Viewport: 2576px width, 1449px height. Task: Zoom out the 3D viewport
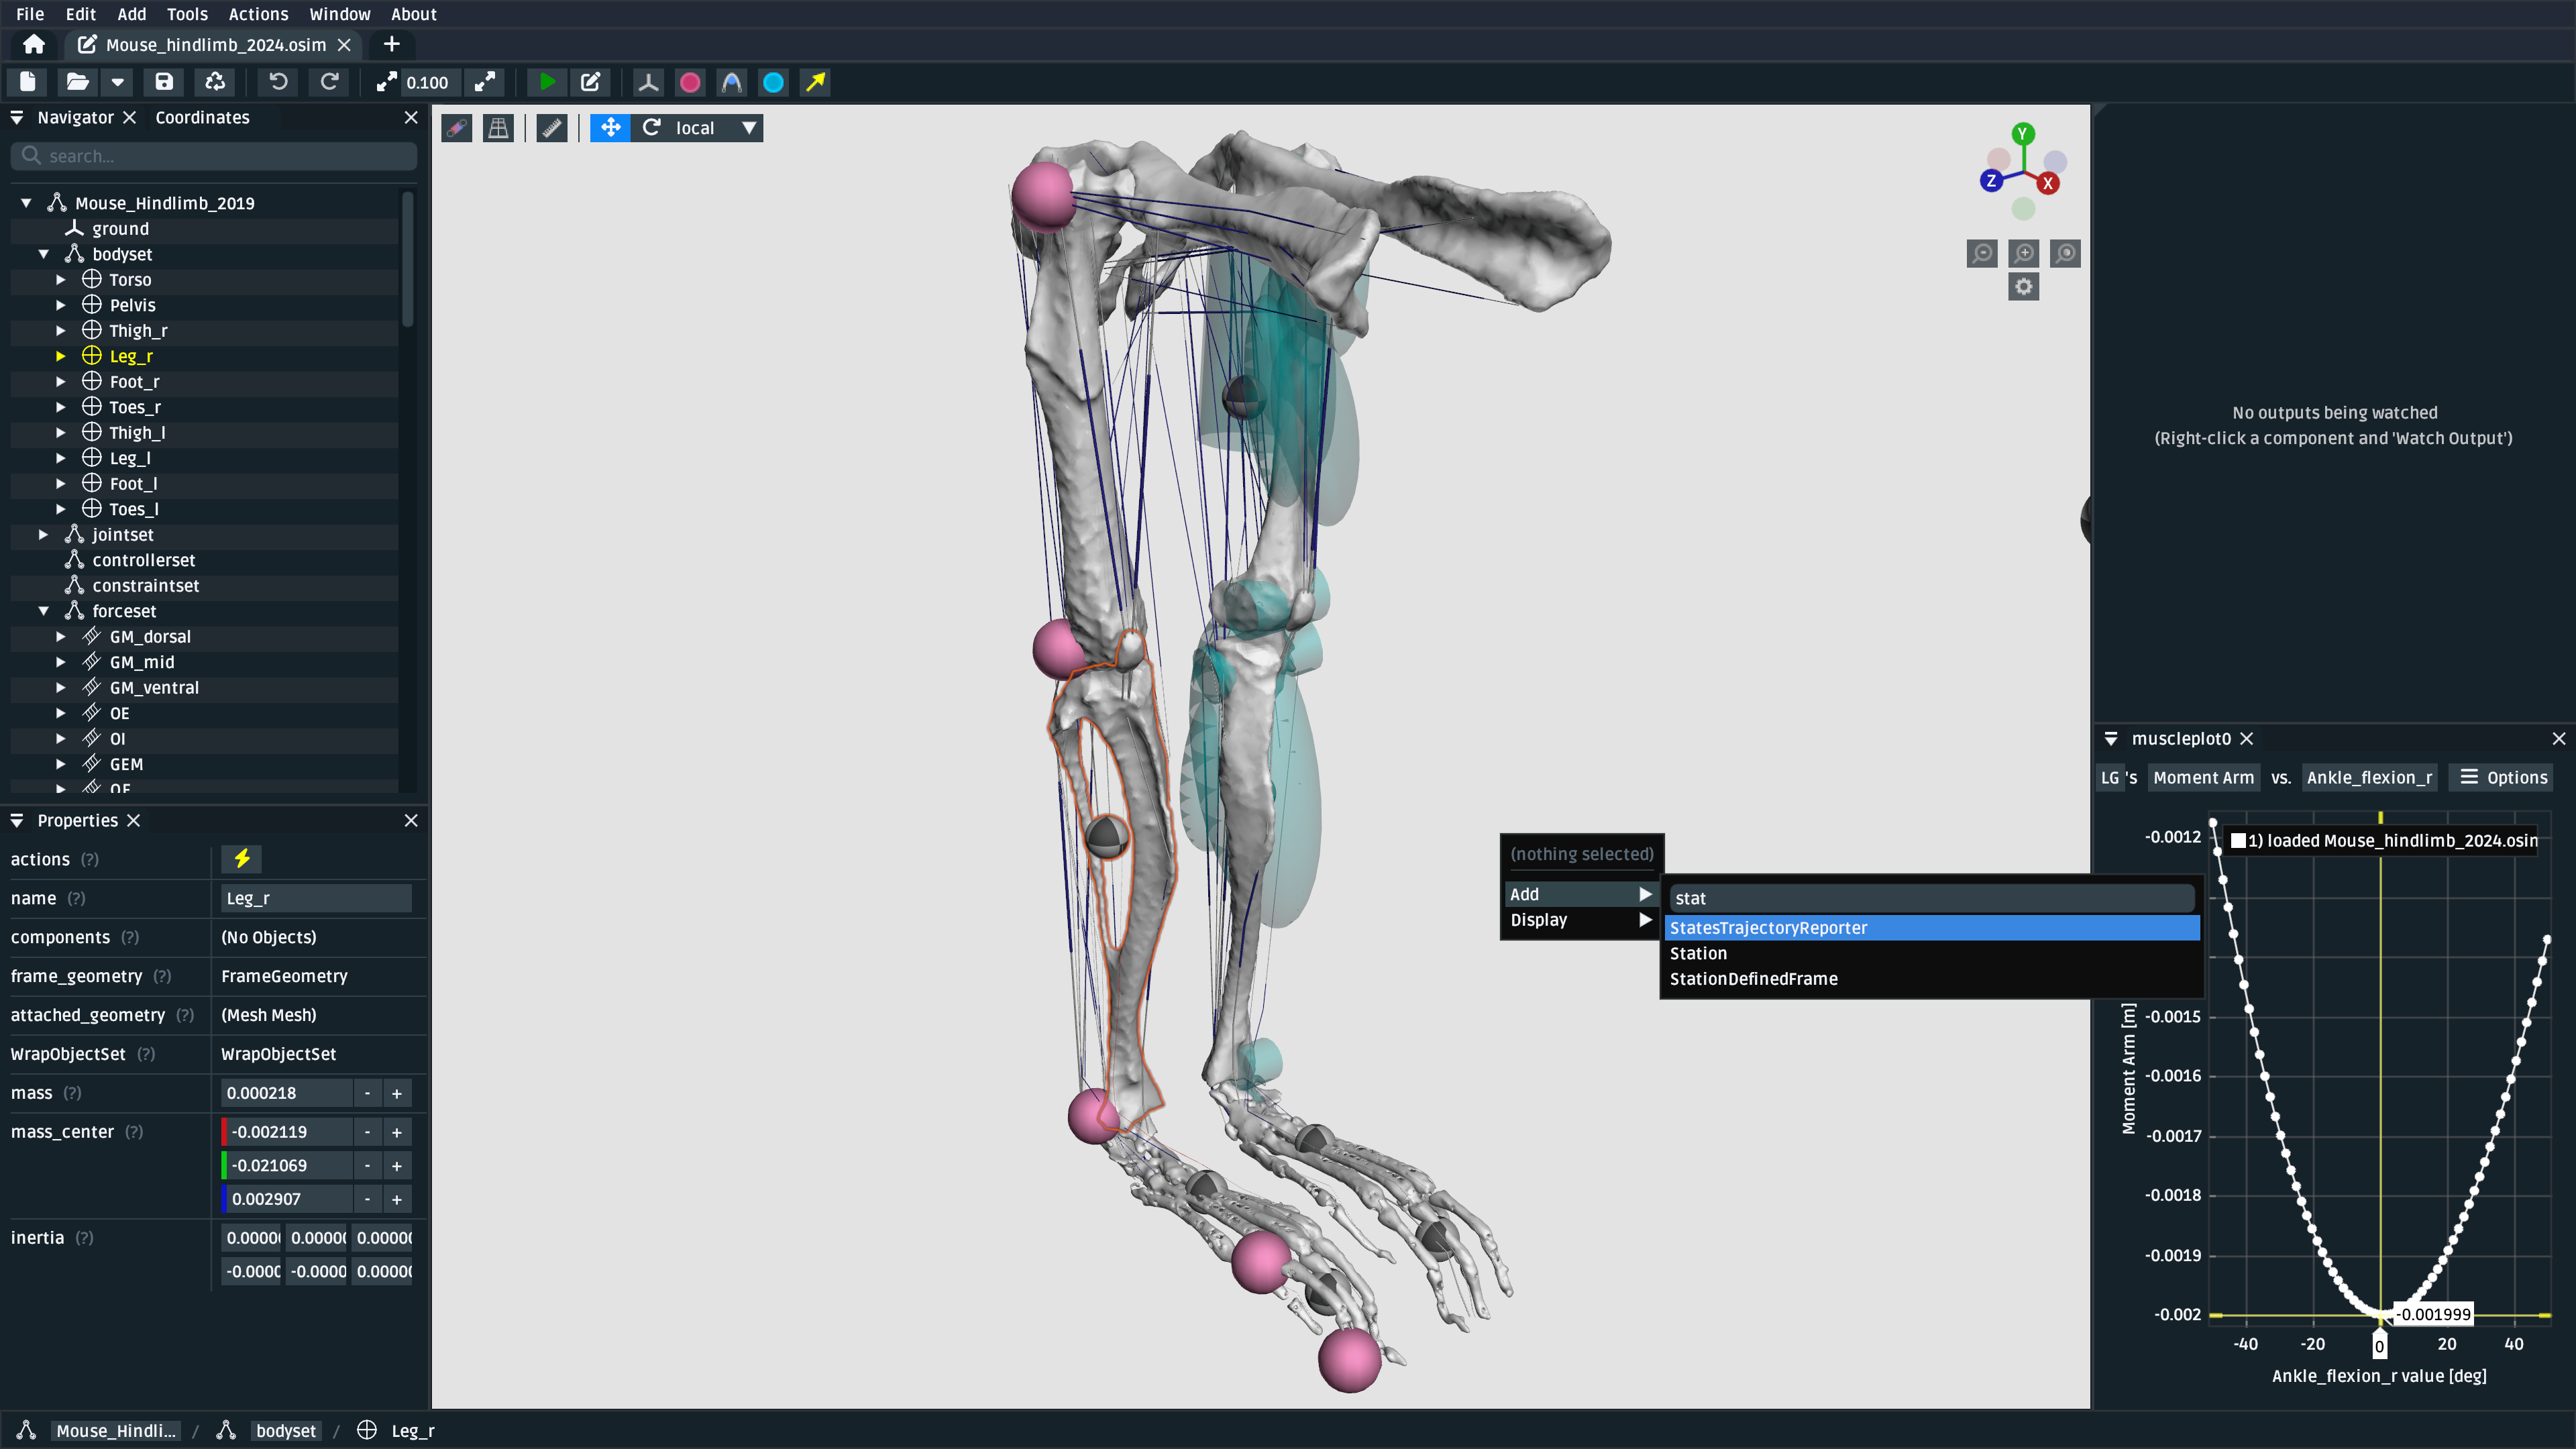click(1982, 253)
